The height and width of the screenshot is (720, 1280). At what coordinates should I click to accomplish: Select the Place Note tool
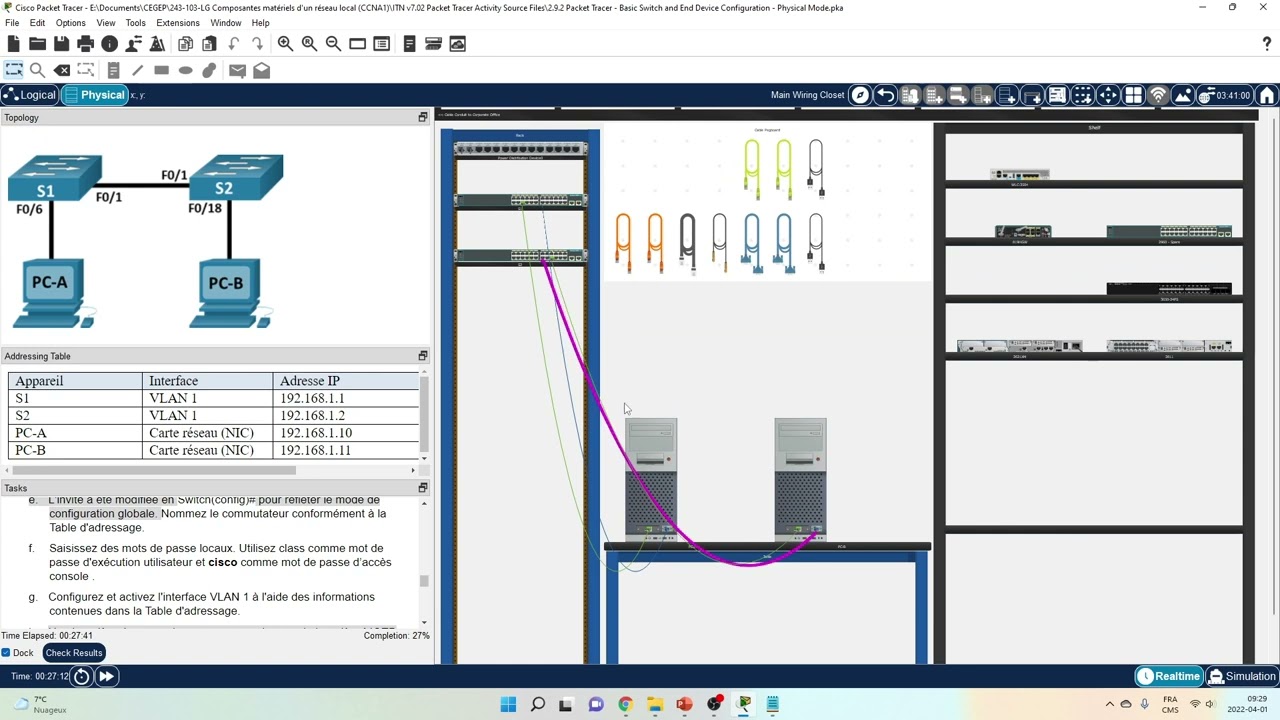pyautogui.click(x=113, y=70)
